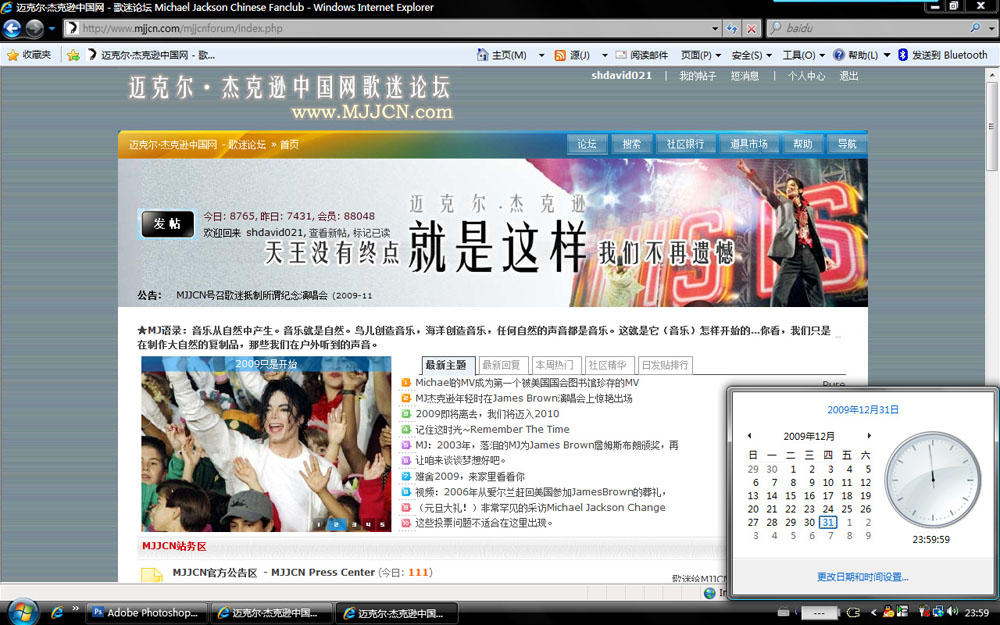Click the New Post (发帖) button
1000x625 pixels.
[167, 224]
